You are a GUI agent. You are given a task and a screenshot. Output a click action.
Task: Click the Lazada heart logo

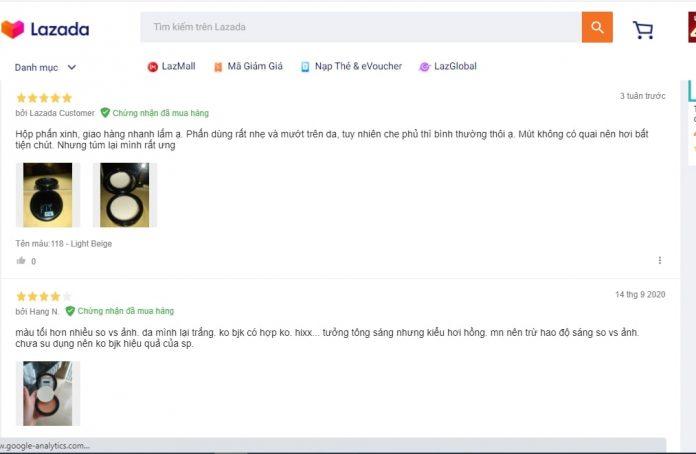pos(13,29)
